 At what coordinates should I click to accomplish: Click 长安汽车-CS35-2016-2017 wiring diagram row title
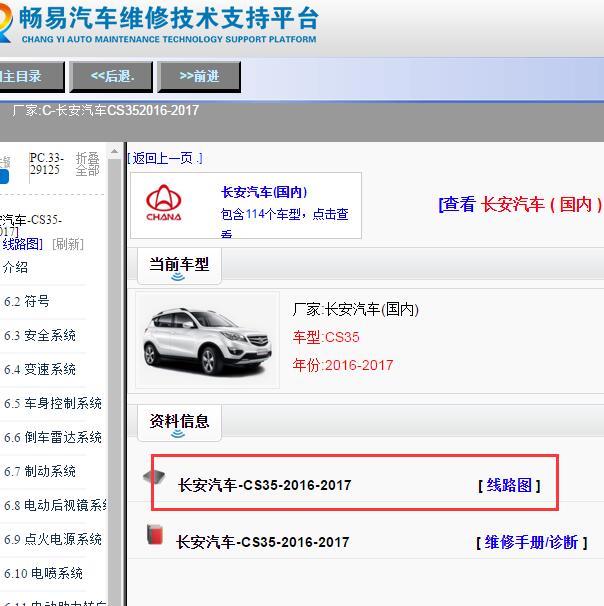coord(265,485)
